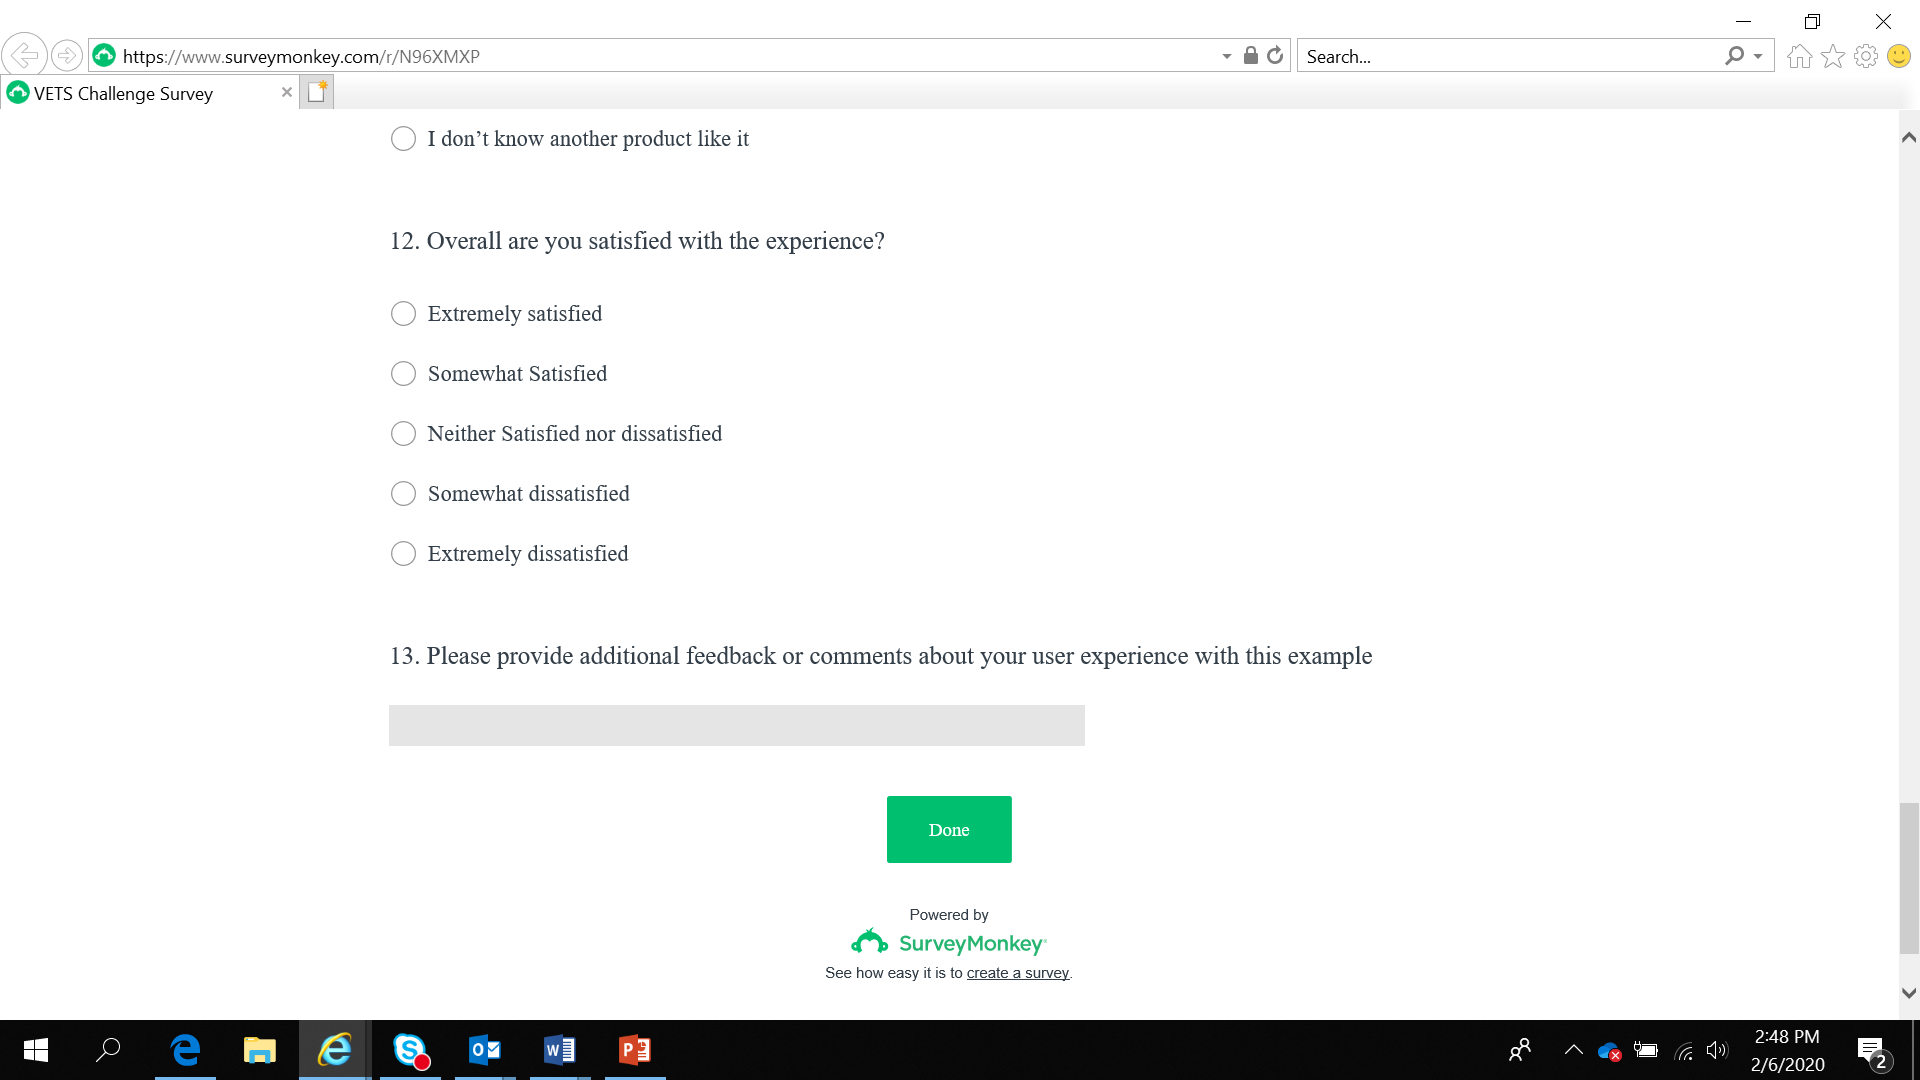The width and height of the screenshot is (1920, 1080).
Task: Select Somewhat dissatisfied radio button
Action: pos(403,494)
